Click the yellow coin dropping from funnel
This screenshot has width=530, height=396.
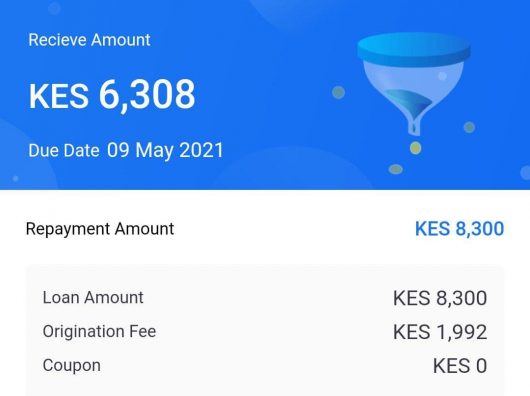(415, 148)
